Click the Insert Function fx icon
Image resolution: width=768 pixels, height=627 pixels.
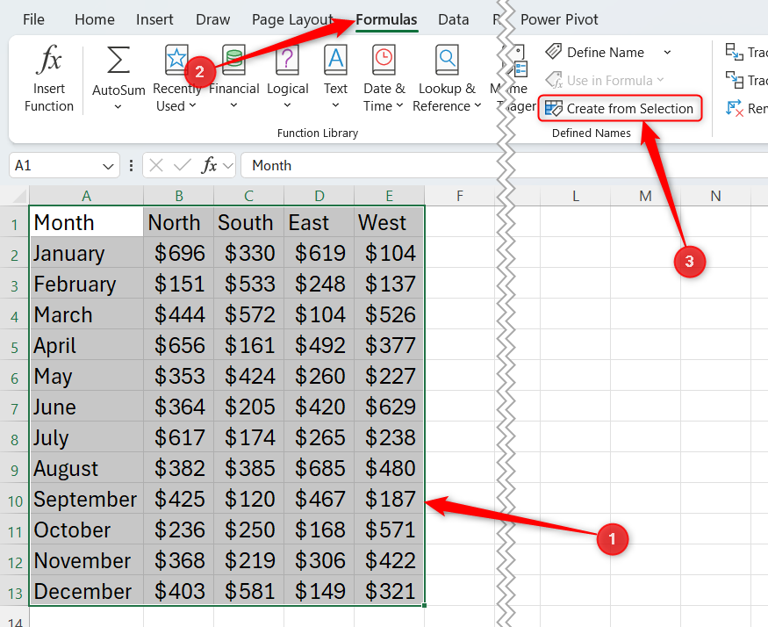(49, 60)
